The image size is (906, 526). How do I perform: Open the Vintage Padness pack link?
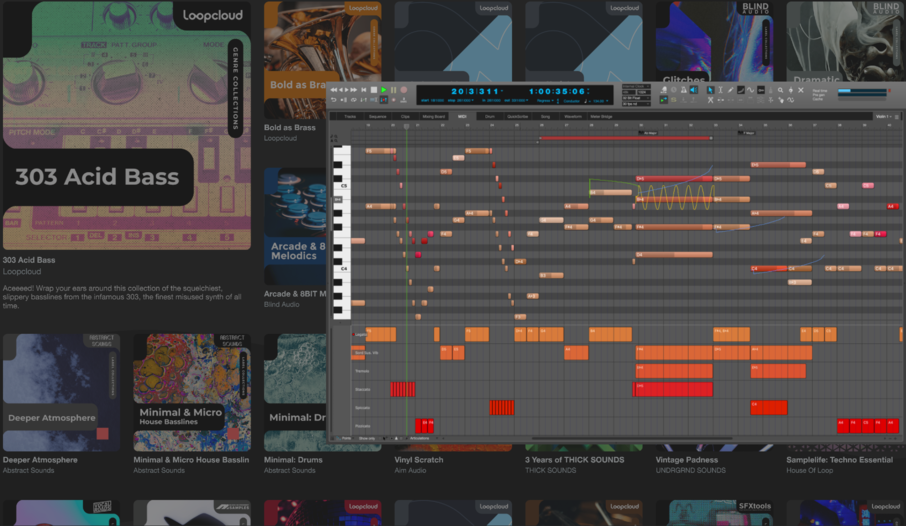pos(686,460)
